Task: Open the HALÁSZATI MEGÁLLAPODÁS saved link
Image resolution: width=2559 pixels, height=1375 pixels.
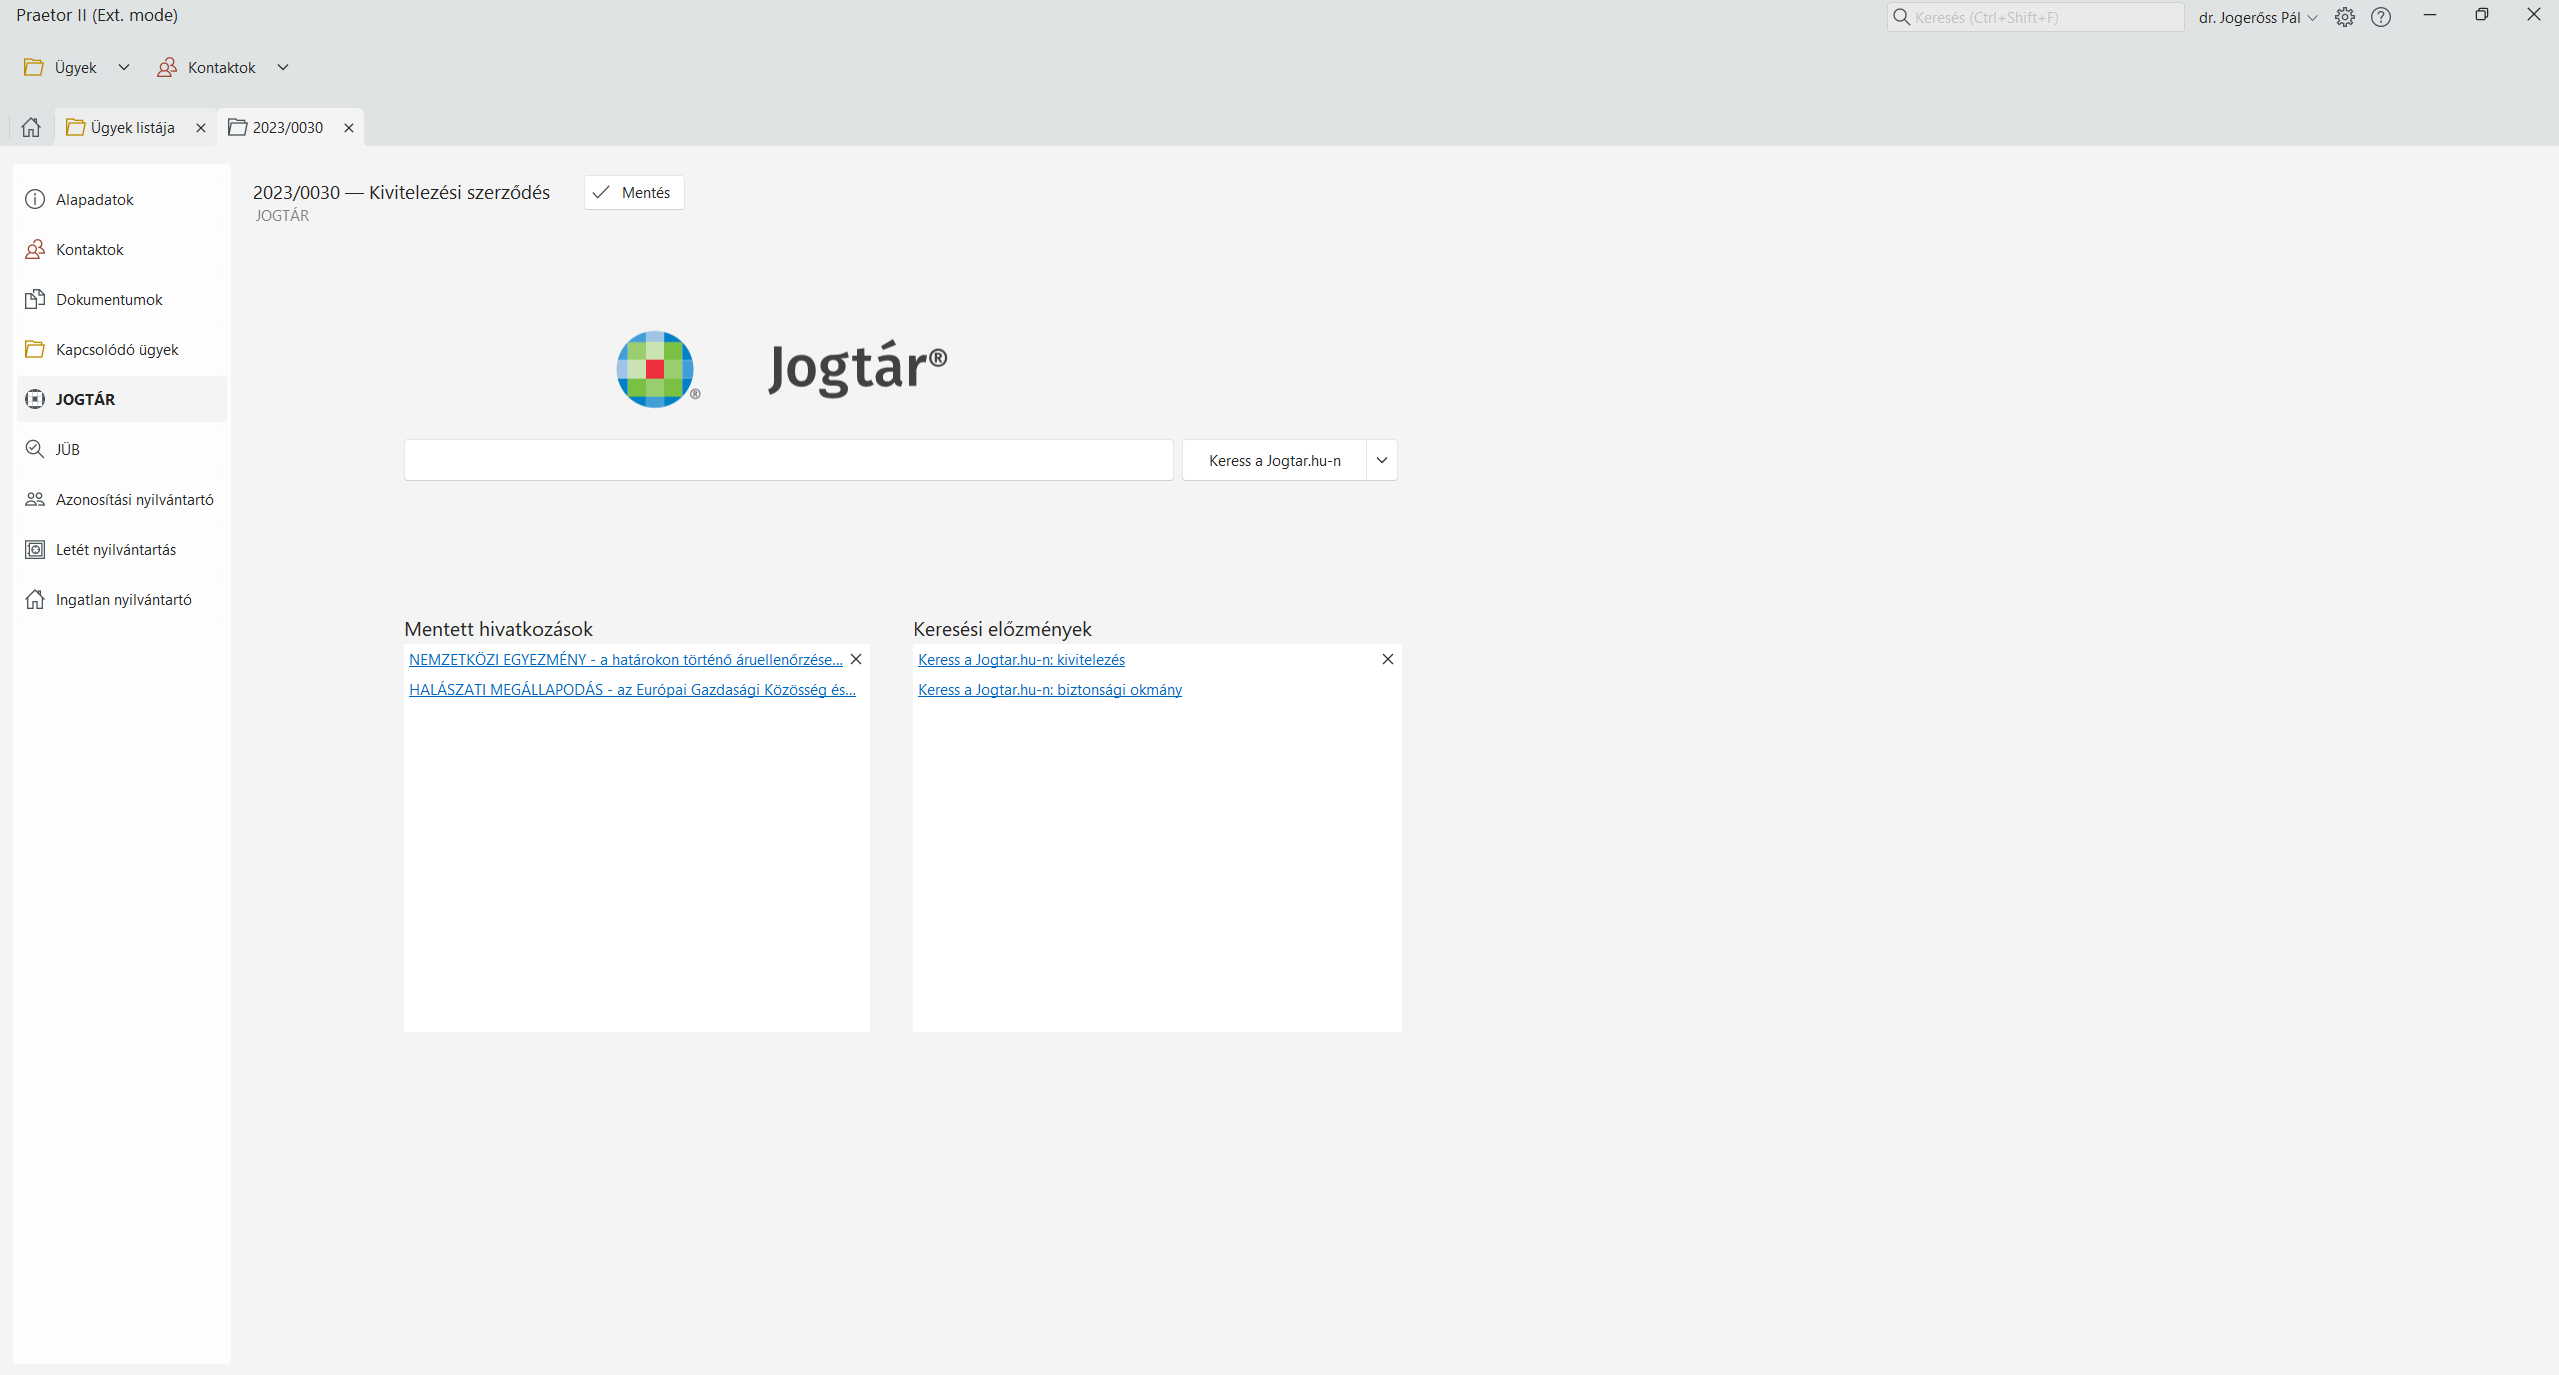Action: point(631,689)
